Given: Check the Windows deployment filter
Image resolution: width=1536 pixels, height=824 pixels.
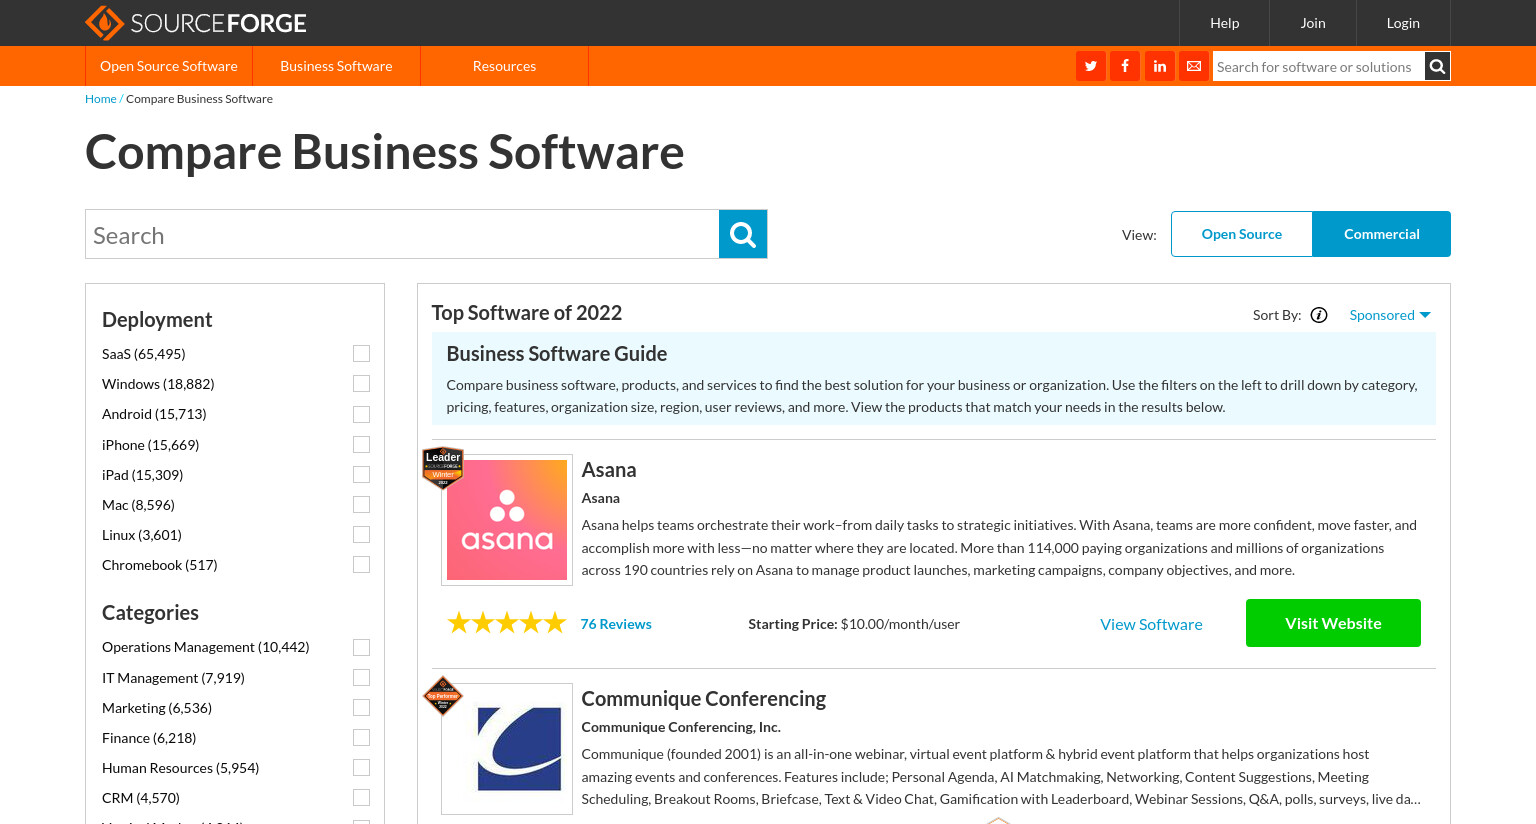Looking at the screenshot, I should [x=361, y=384].
